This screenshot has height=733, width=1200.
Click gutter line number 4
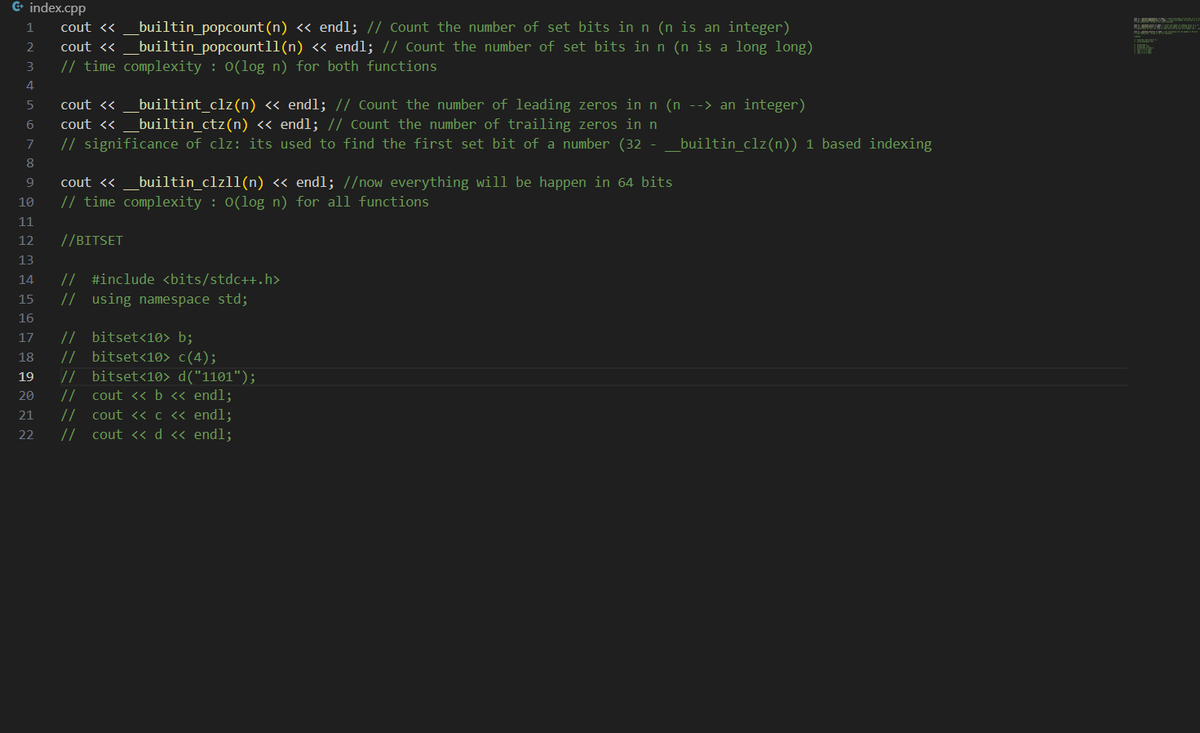pos(31,85)
